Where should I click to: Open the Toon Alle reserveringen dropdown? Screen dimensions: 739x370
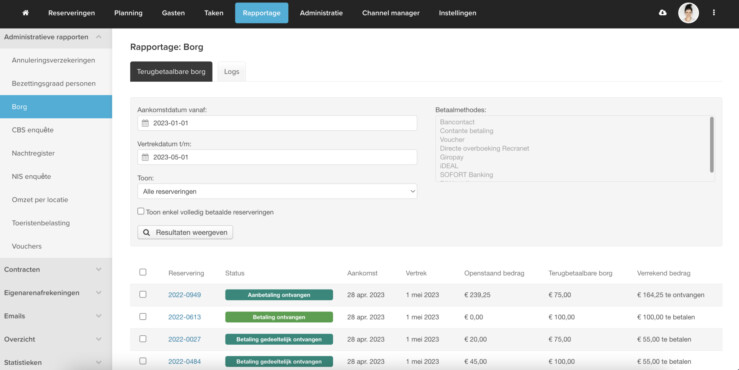tap(277, 191)
